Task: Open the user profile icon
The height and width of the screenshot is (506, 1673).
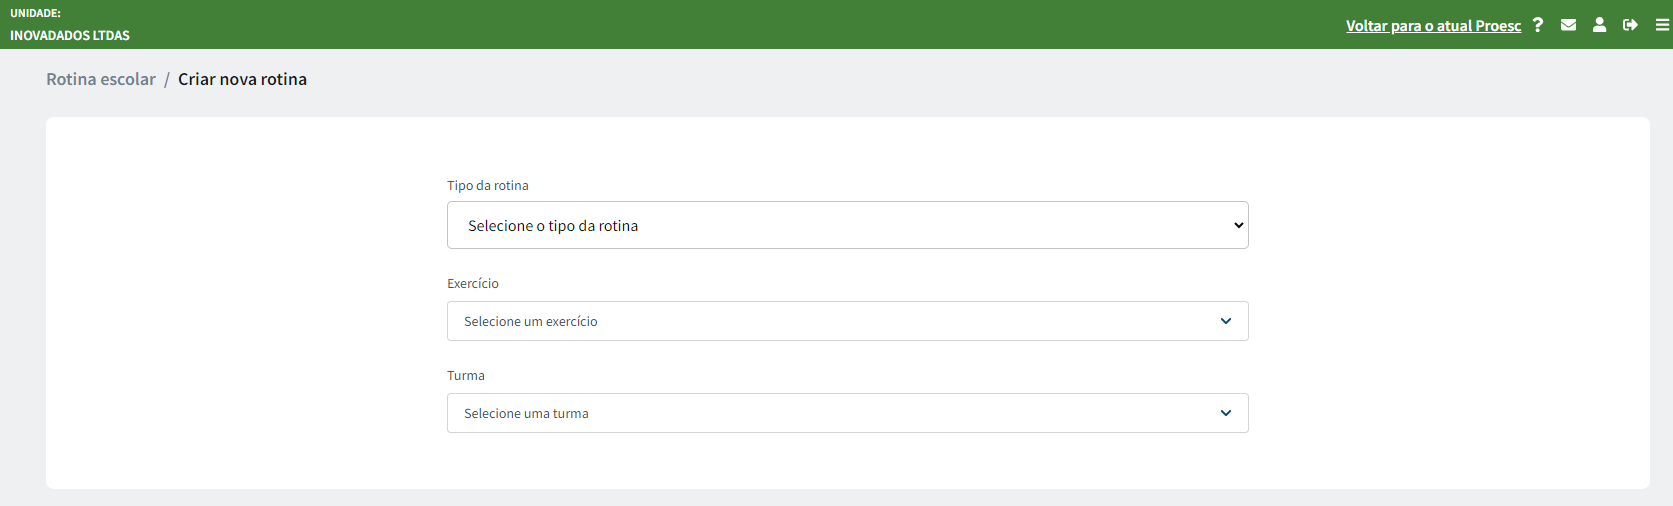Action: point(1599,25)
